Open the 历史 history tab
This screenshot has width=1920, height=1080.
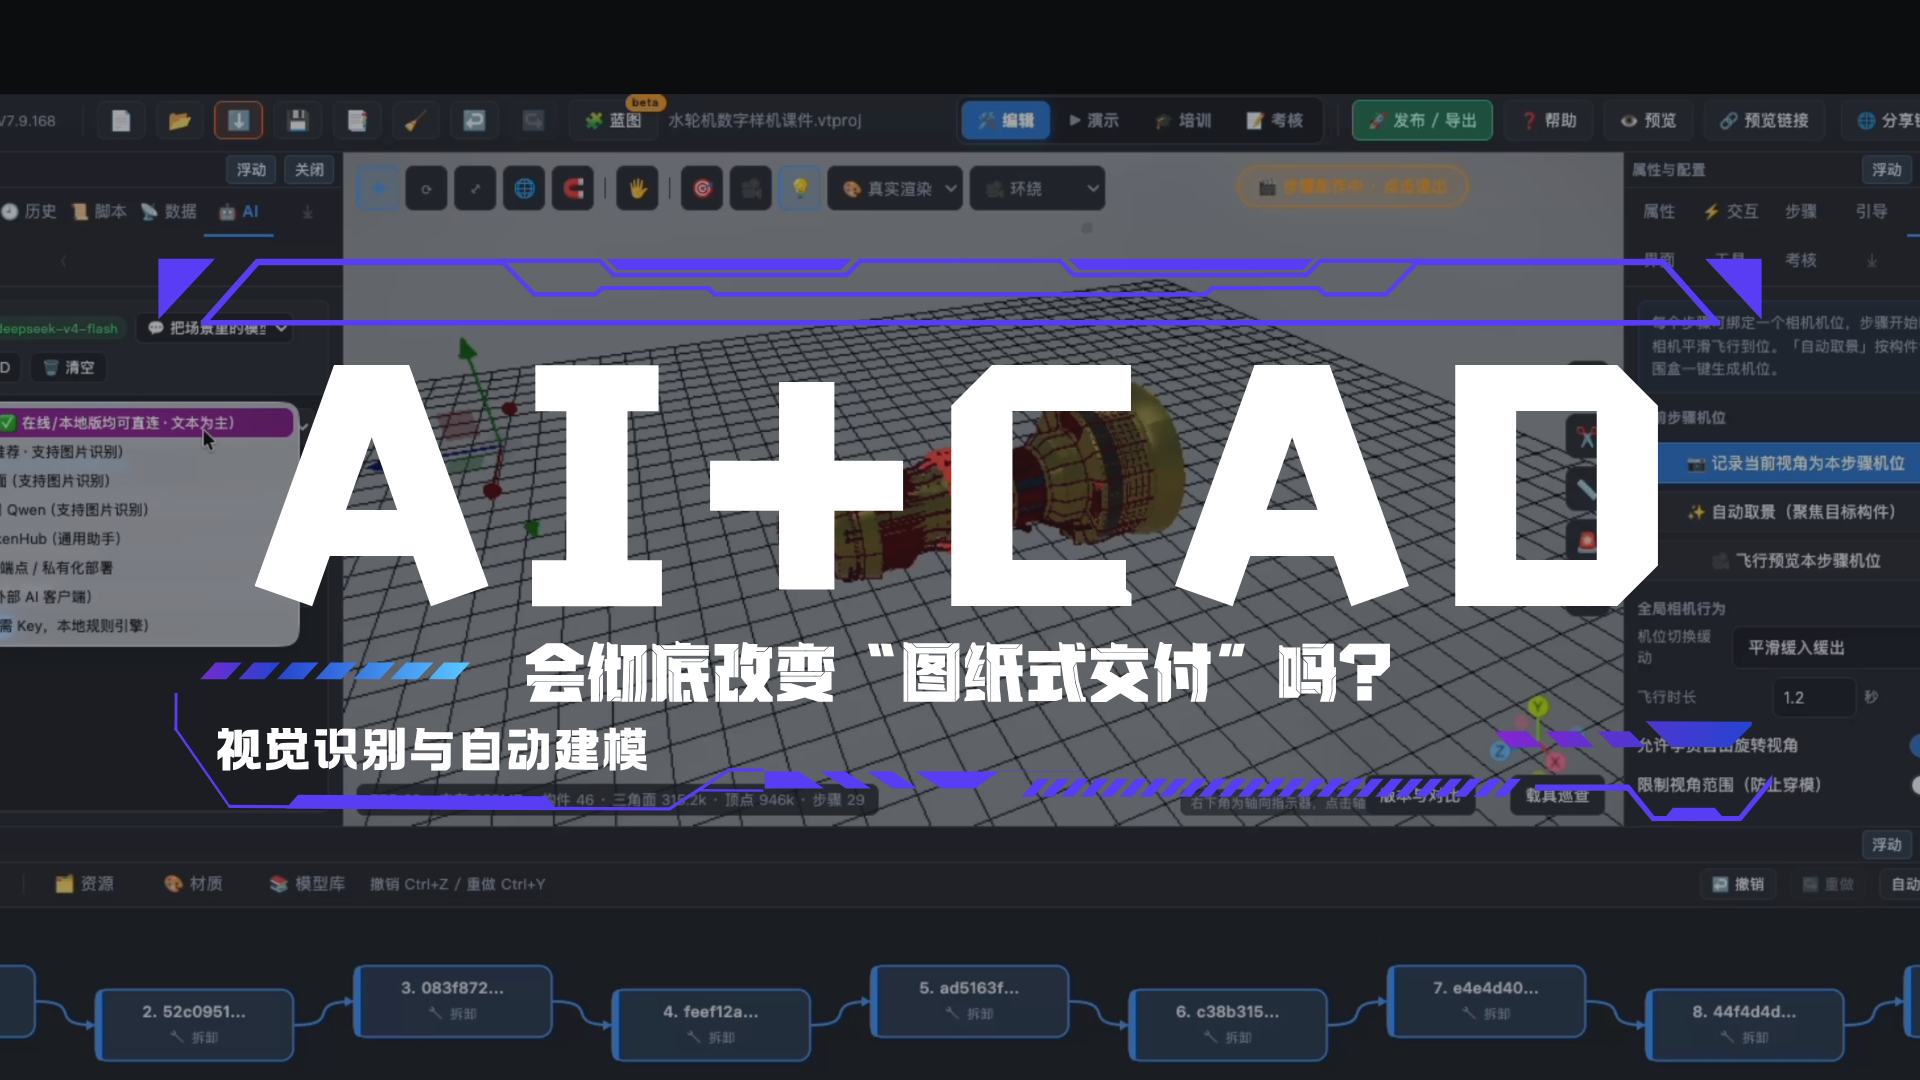click(x=30, y=212)
